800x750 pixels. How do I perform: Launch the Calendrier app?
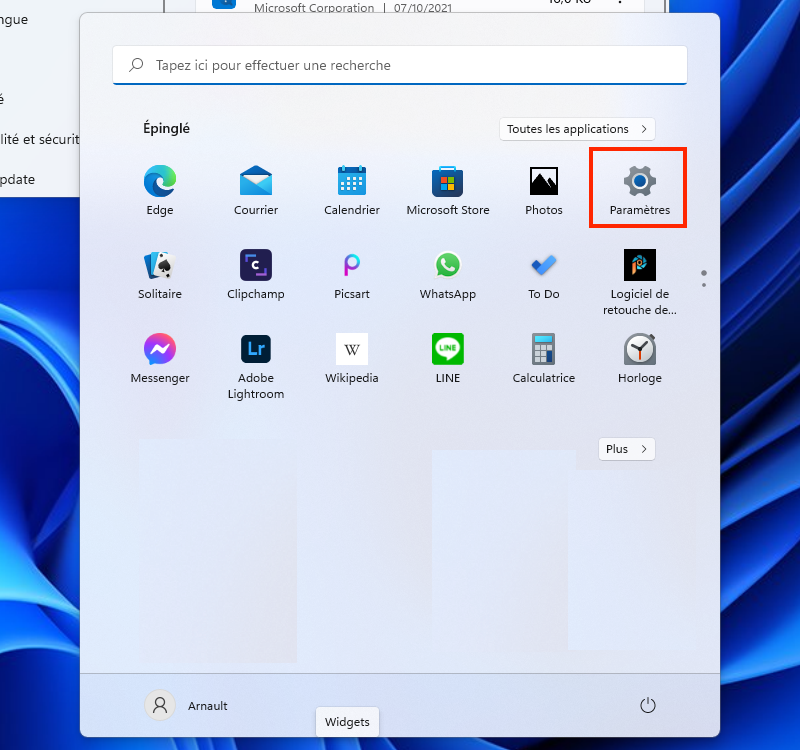click(x=352, y=190)
